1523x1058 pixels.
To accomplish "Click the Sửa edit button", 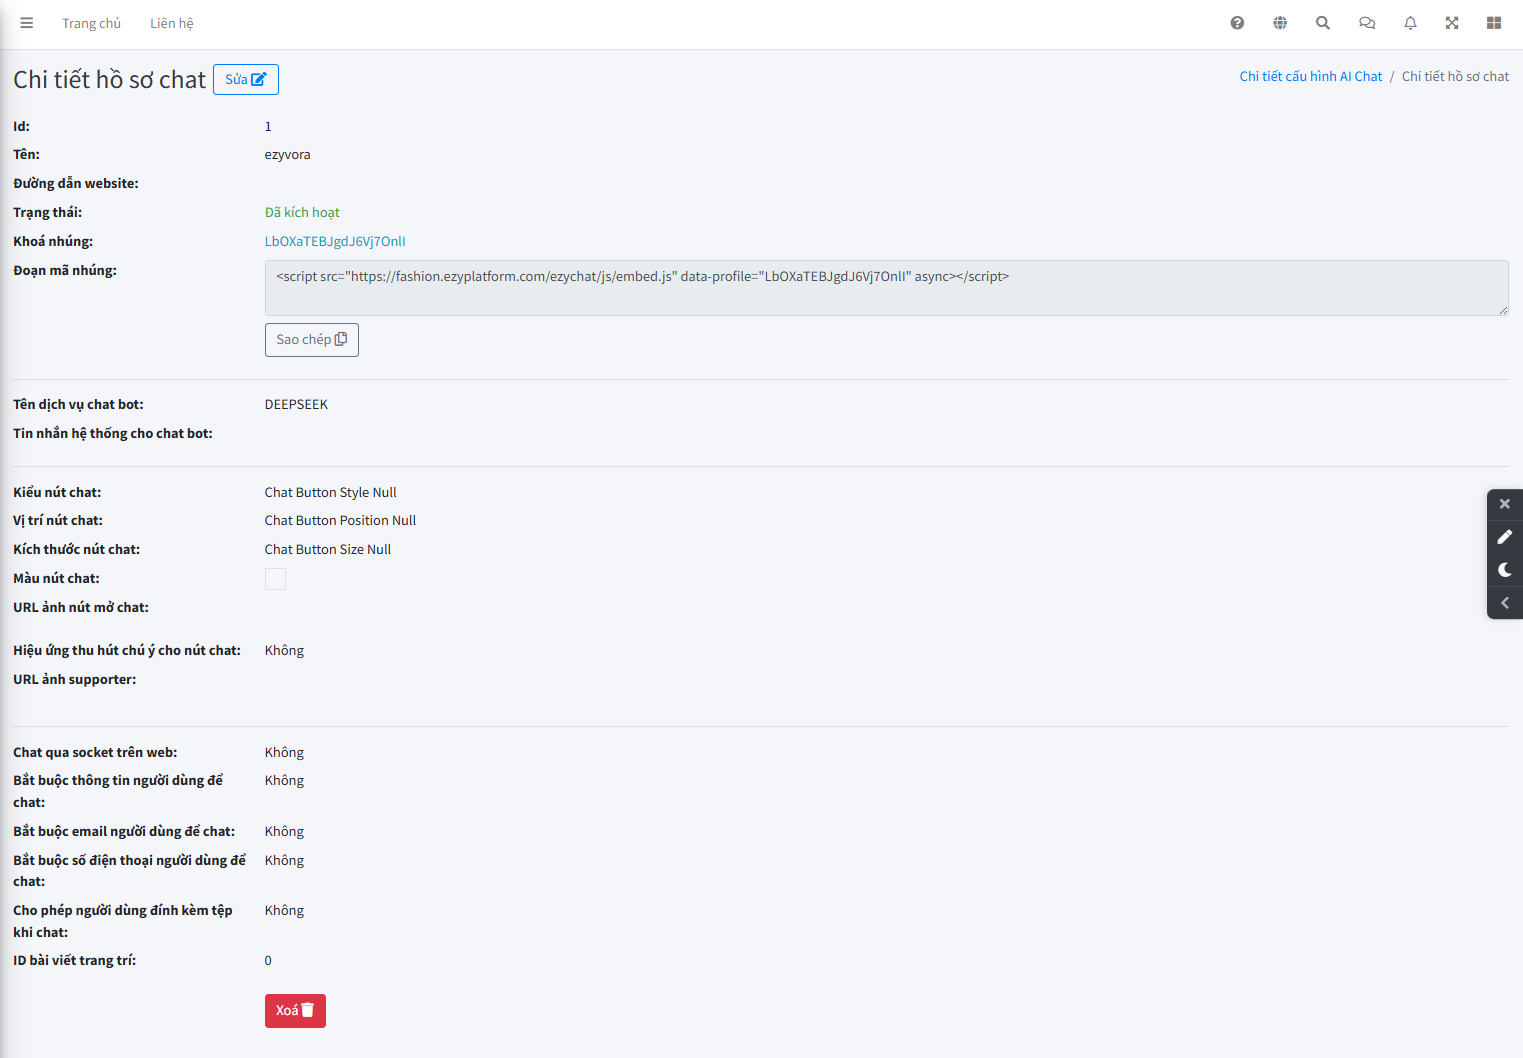I will click(x=246, y=79).
